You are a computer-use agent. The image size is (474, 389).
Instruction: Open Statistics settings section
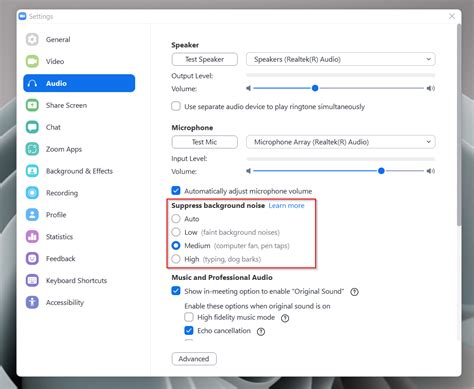tap(79, 237)
